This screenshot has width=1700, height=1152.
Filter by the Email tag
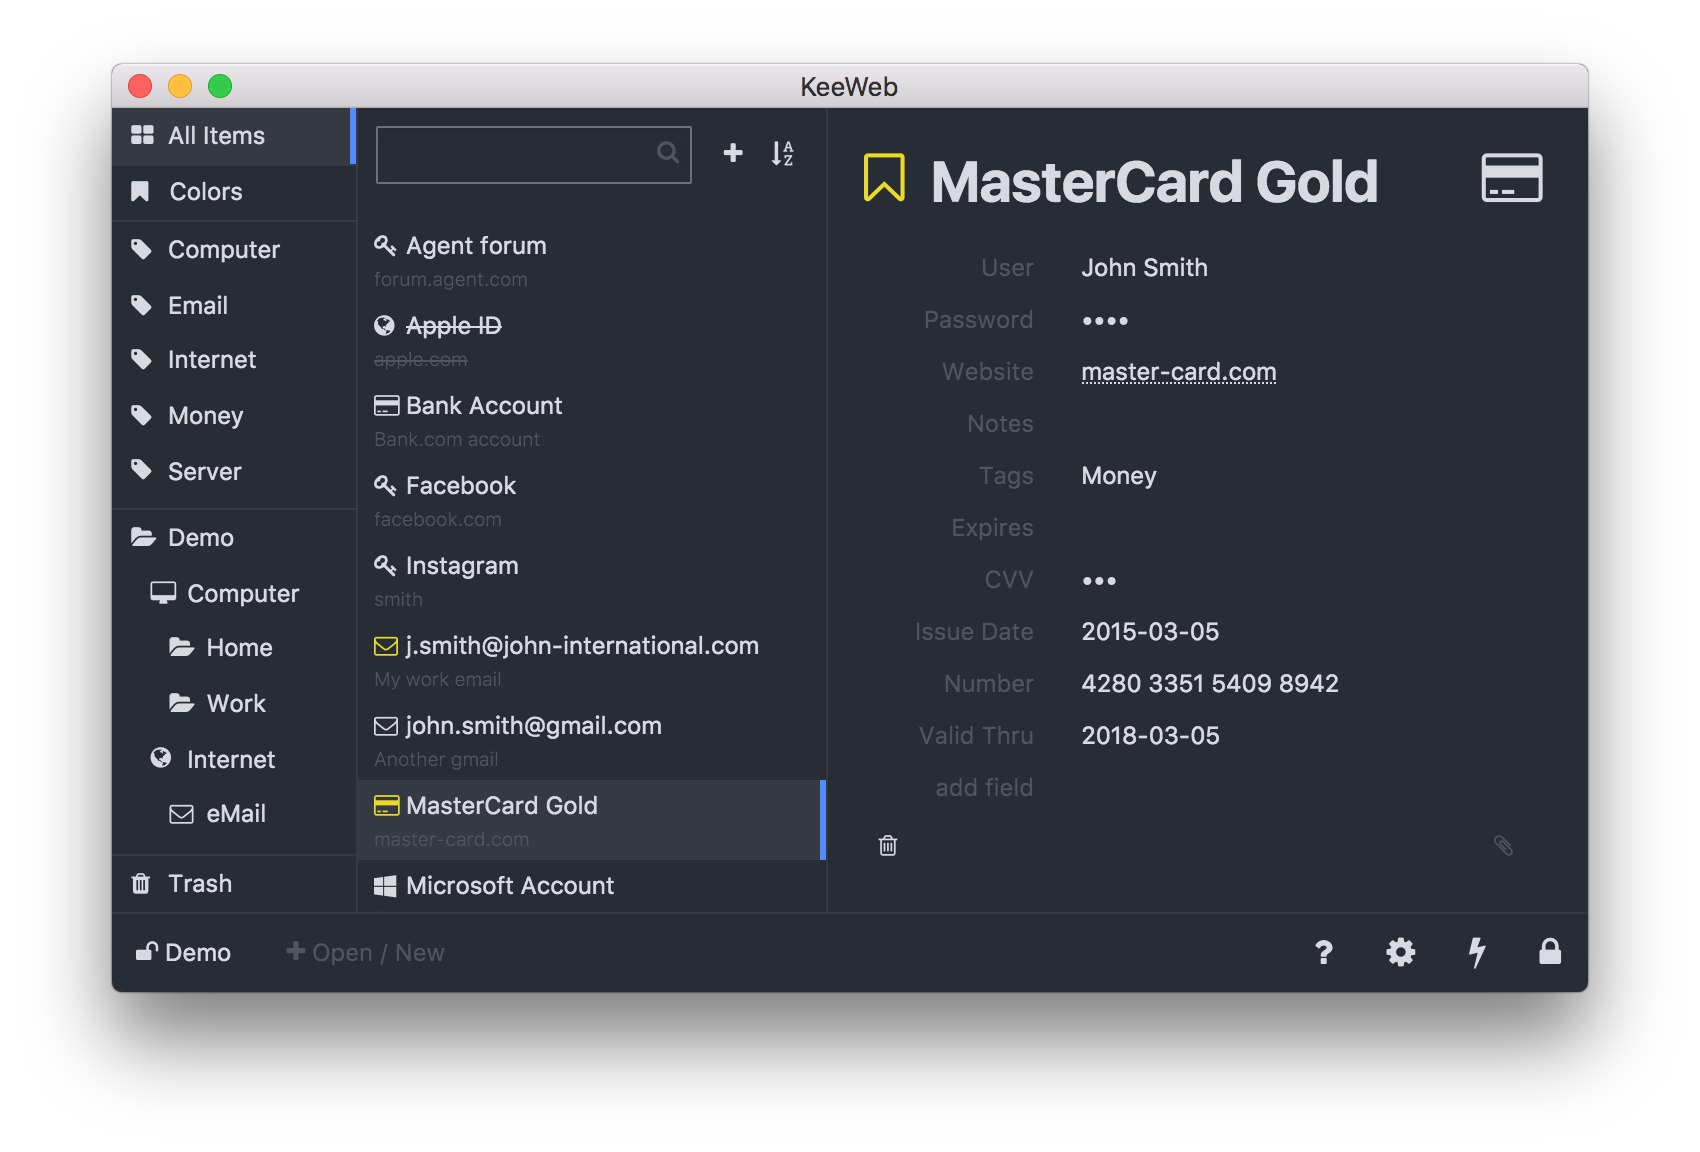pyautogui.click(x=234, y=305)
